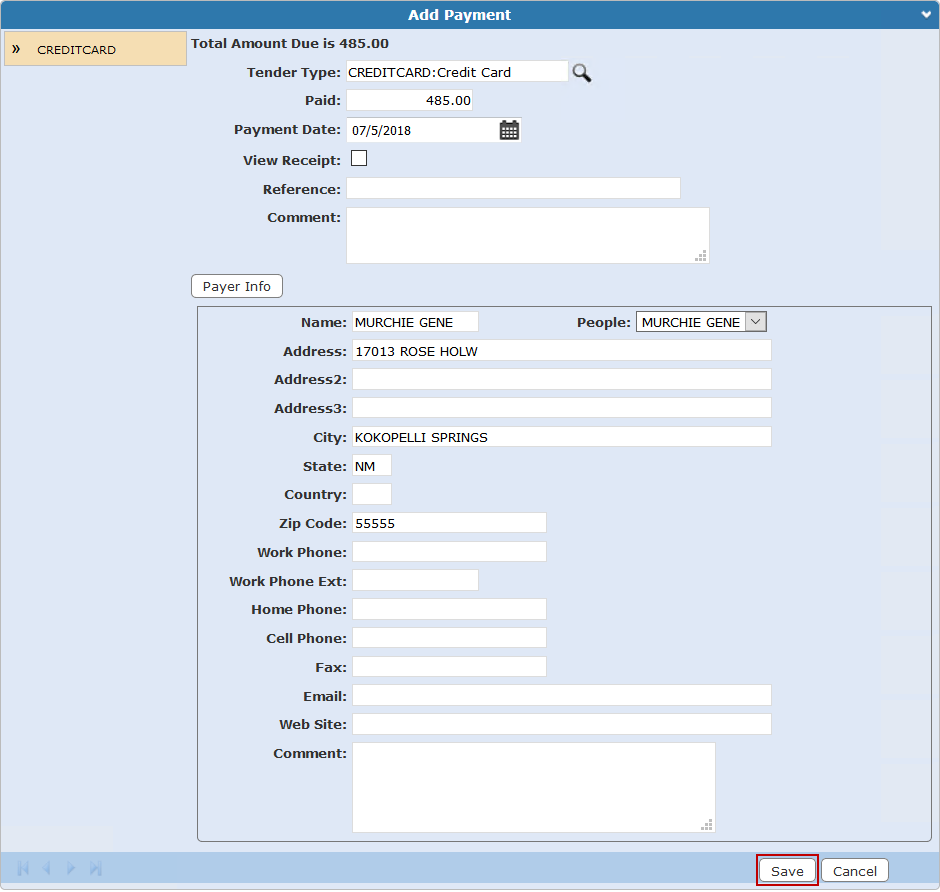Select the CREDITCARD sidebar item
Screen dimensions: 940x892
(x=77, y=50)
